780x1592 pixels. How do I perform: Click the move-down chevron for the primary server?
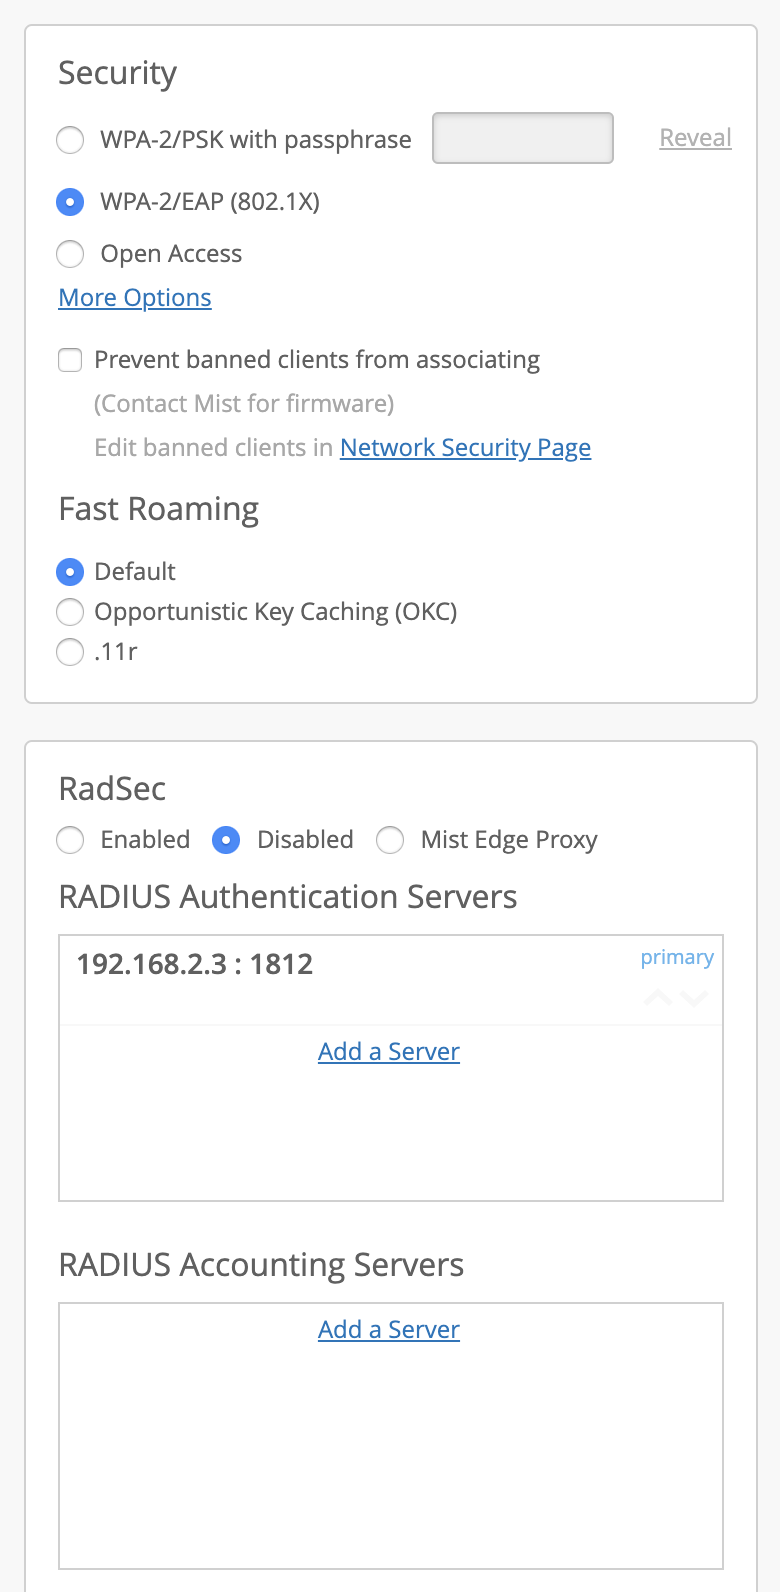[x=694, y=997]
